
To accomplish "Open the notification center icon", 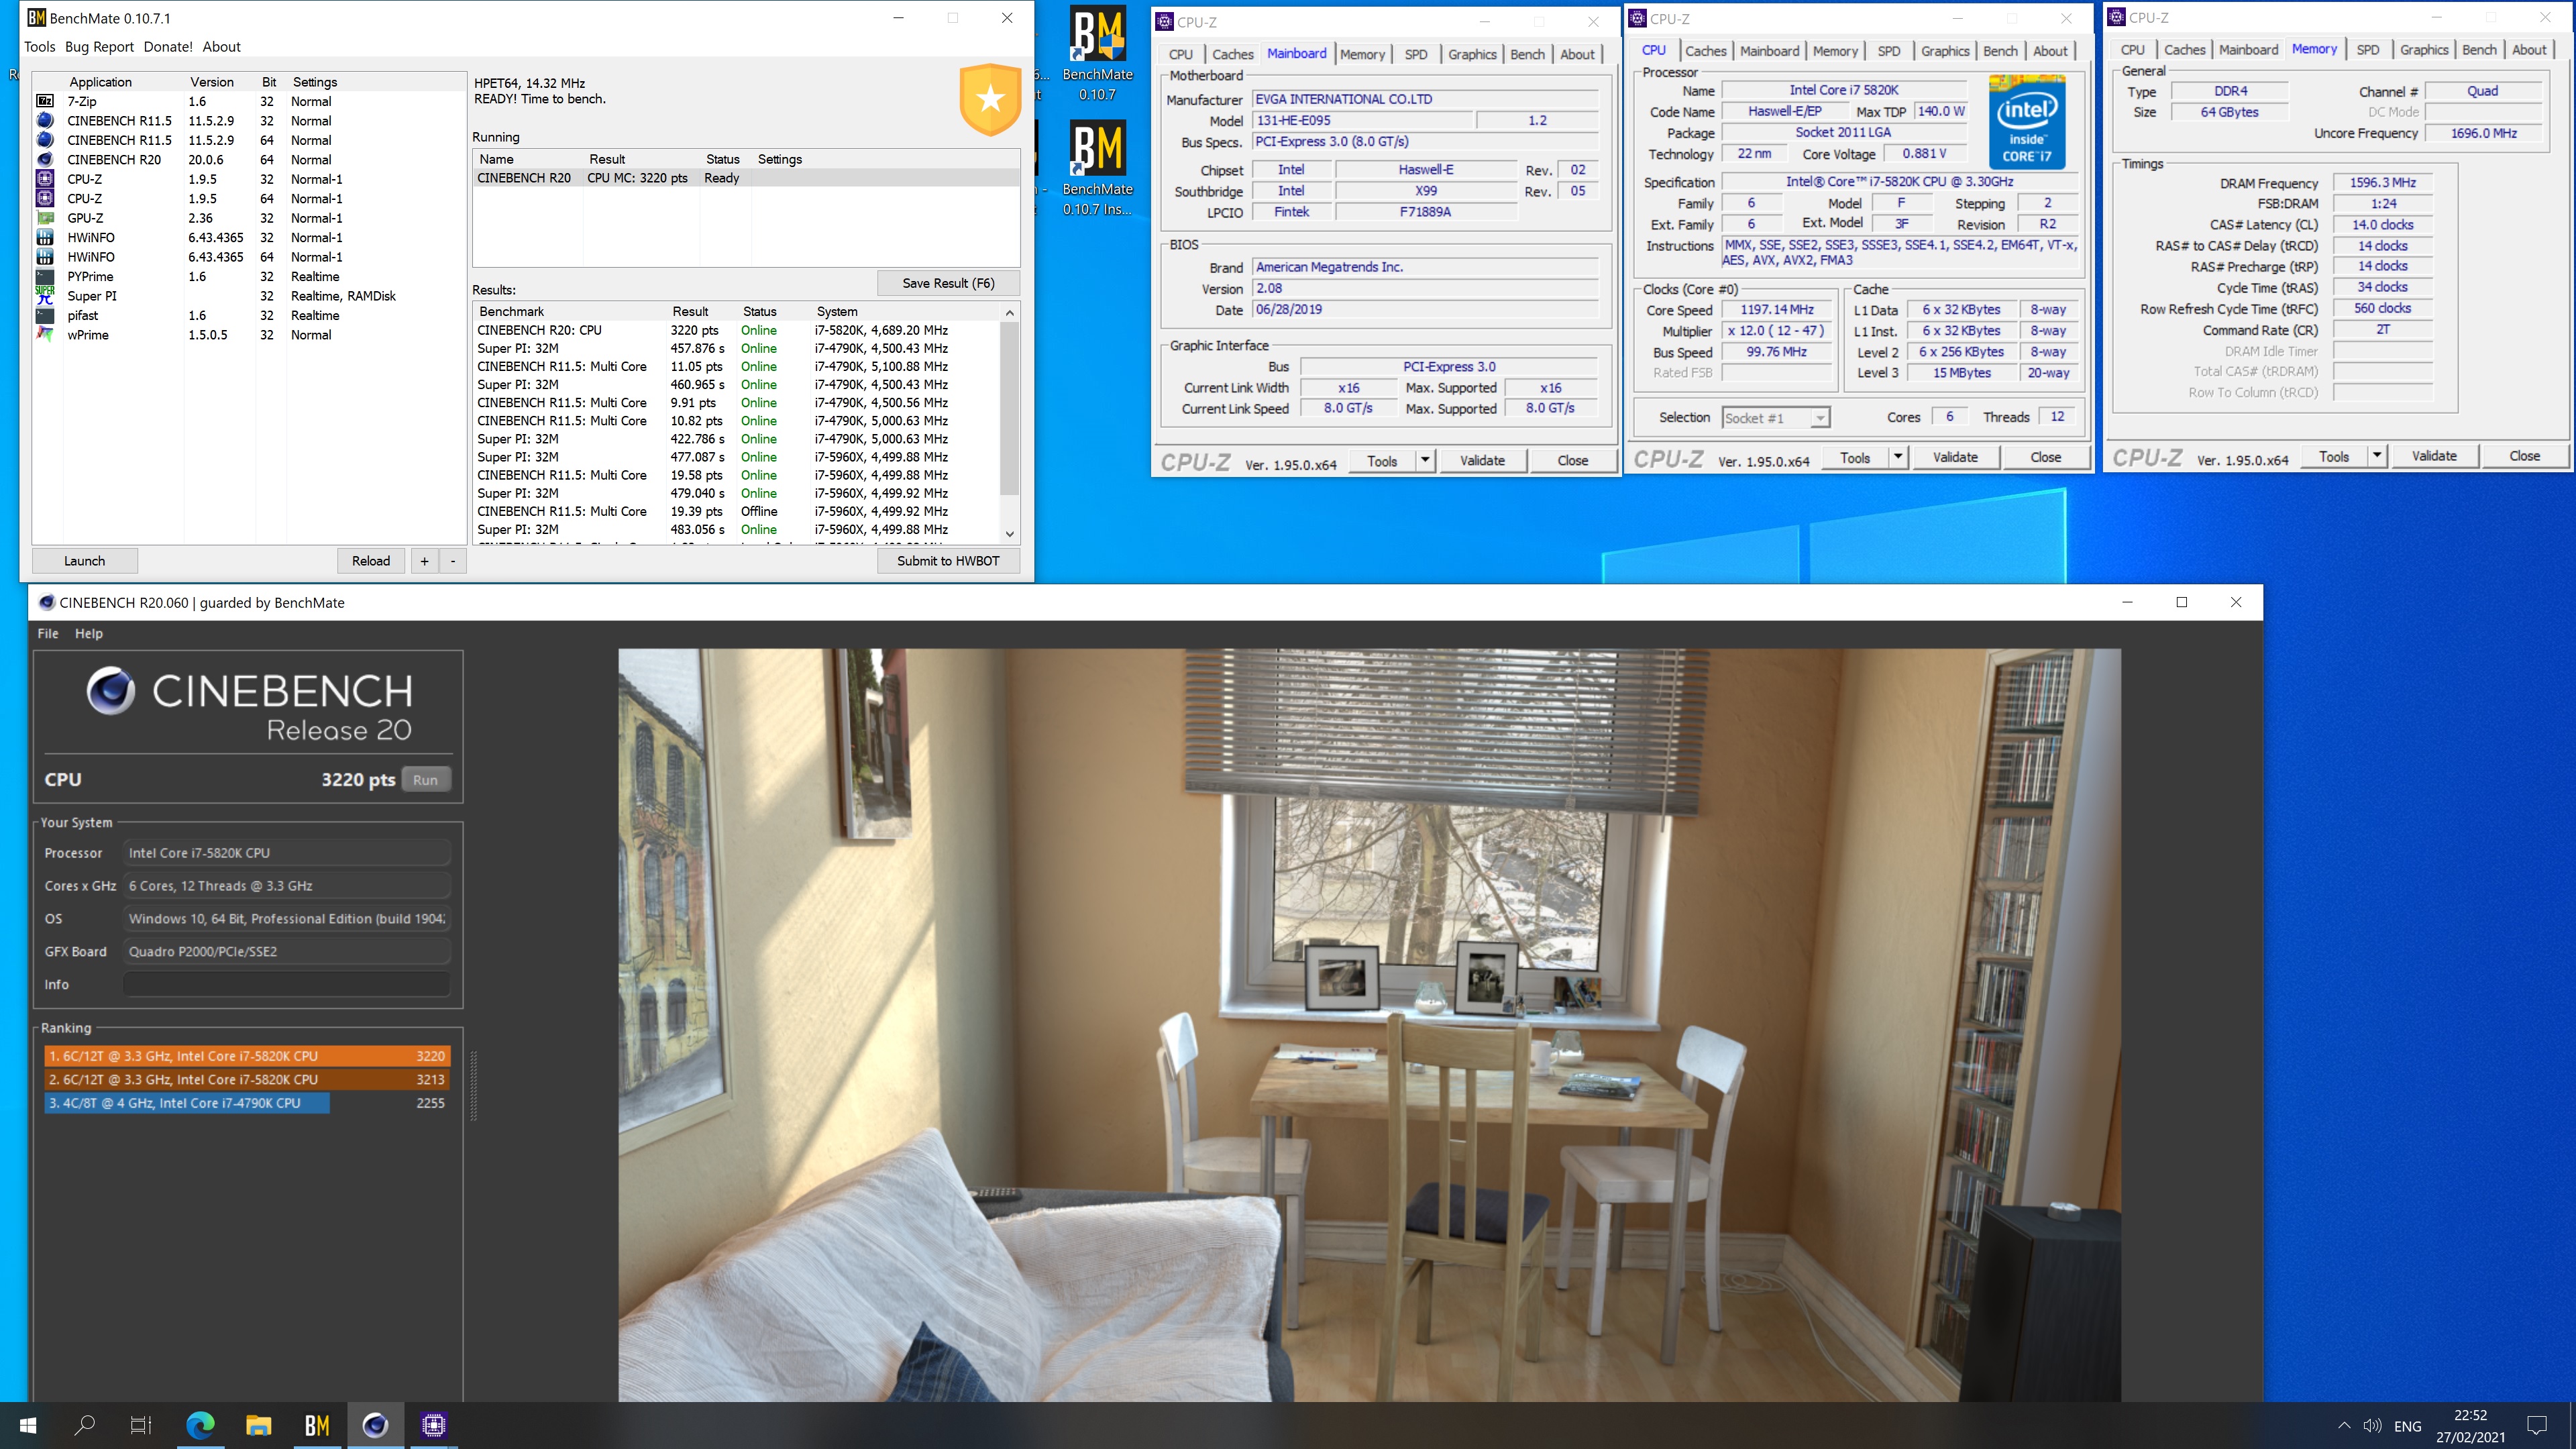I will coord(2537,1425).
